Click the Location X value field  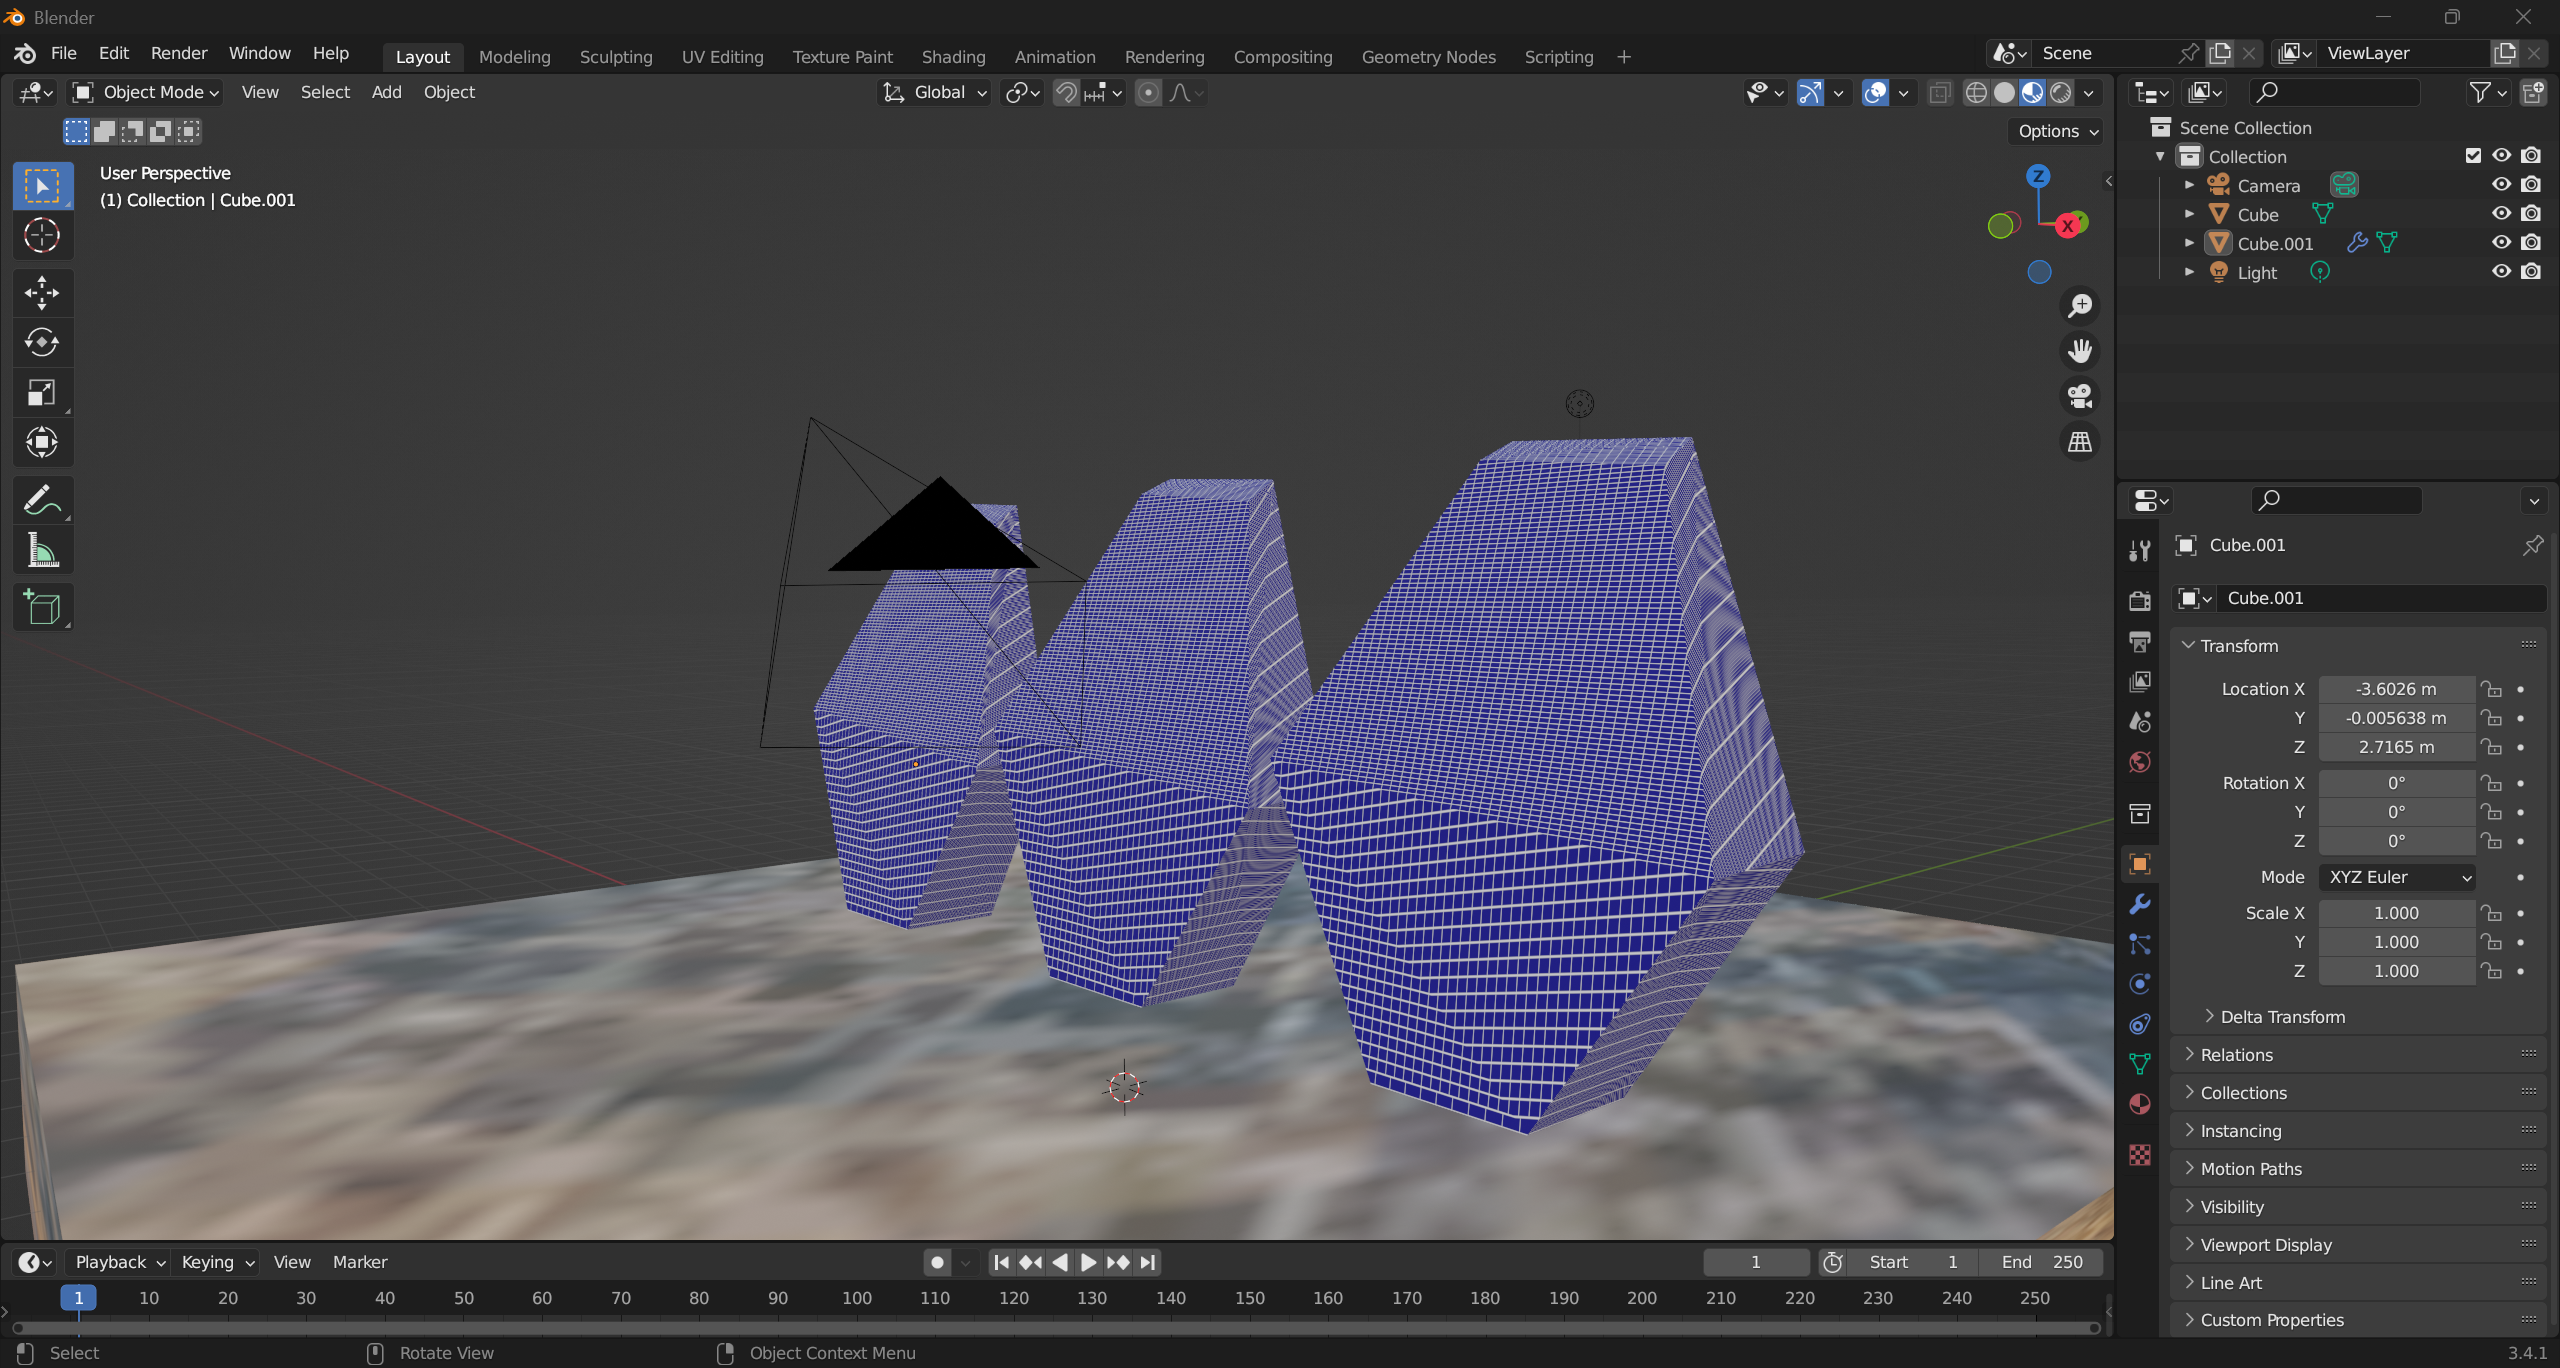[2396, 689]
